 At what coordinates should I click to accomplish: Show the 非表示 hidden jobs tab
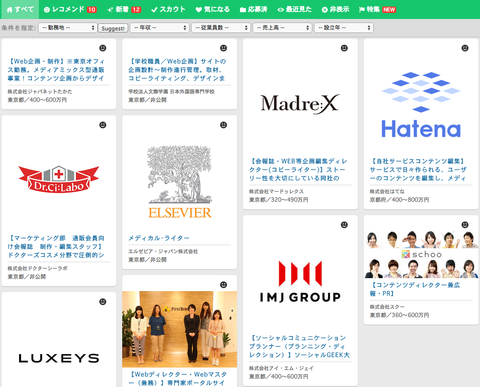tap(335, 9)
